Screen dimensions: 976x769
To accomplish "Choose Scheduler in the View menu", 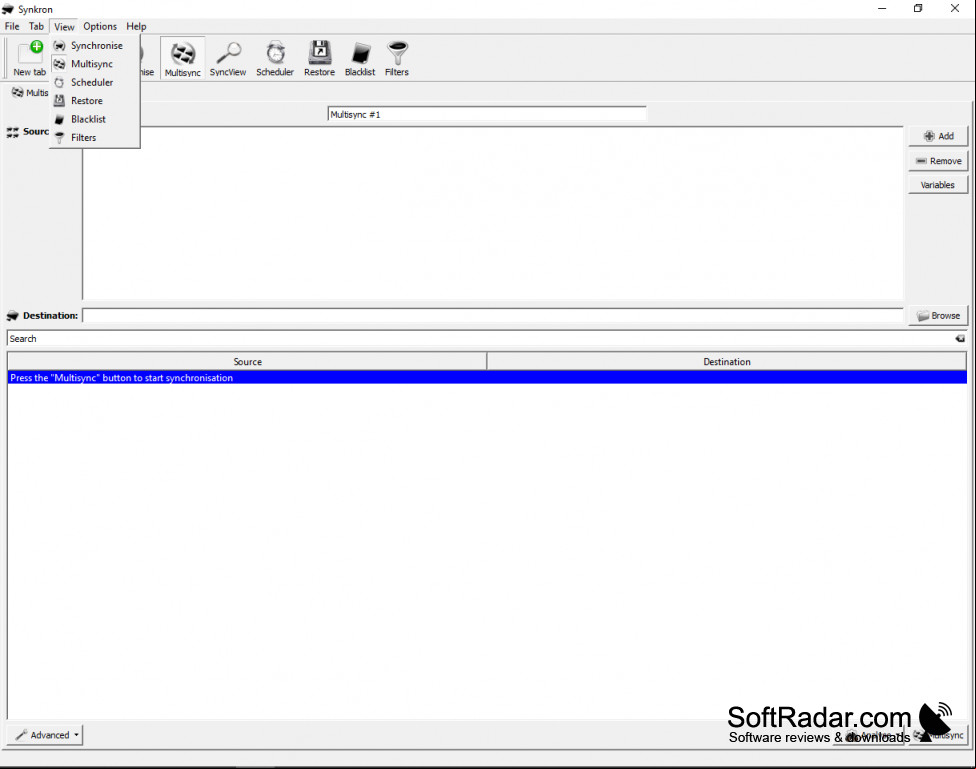I will point(95,82).
